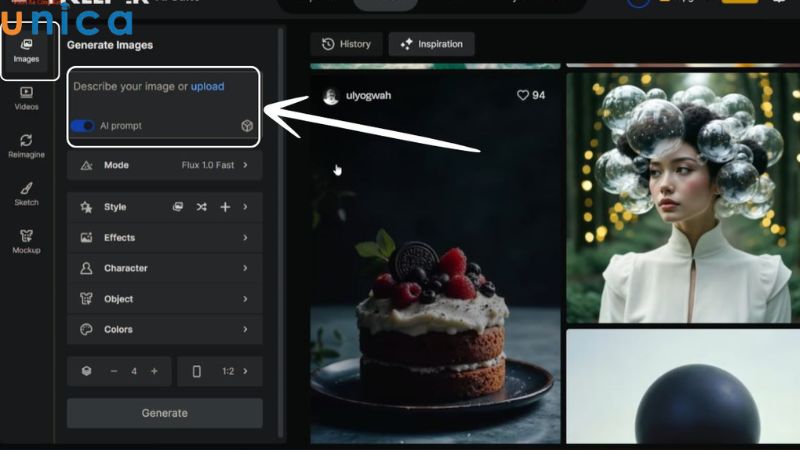This screenshot has width=800, height=450.
Task: Open the Images section in sidebar
Action: 26,50
